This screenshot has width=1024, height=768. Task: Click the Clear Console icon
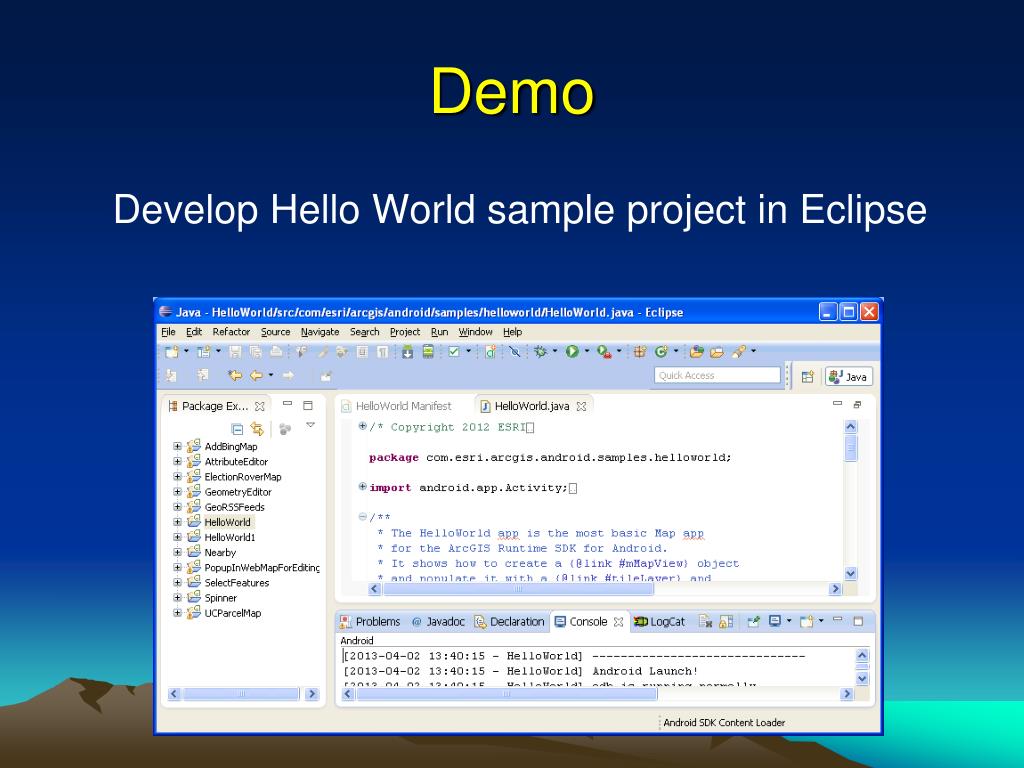tap(705, 622)
